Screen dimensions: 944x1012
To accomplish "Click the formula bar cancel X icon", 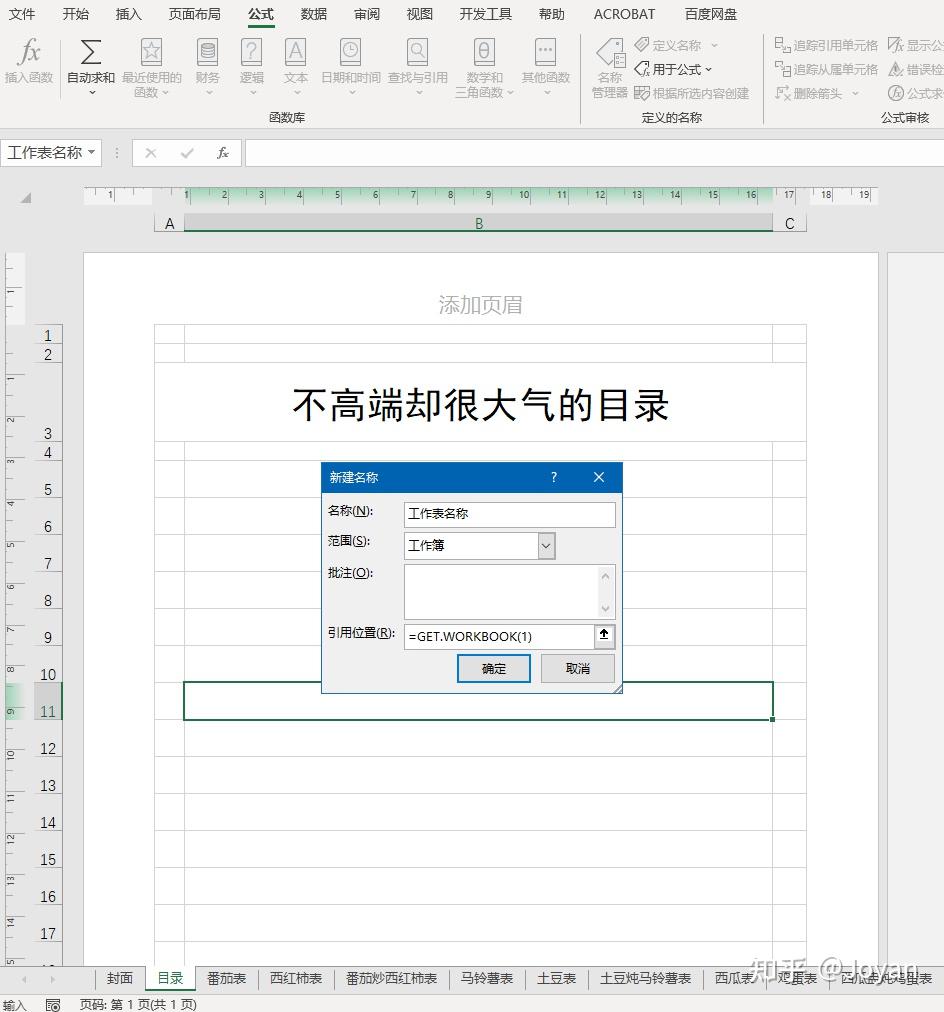I will click(x=150, y=153).
